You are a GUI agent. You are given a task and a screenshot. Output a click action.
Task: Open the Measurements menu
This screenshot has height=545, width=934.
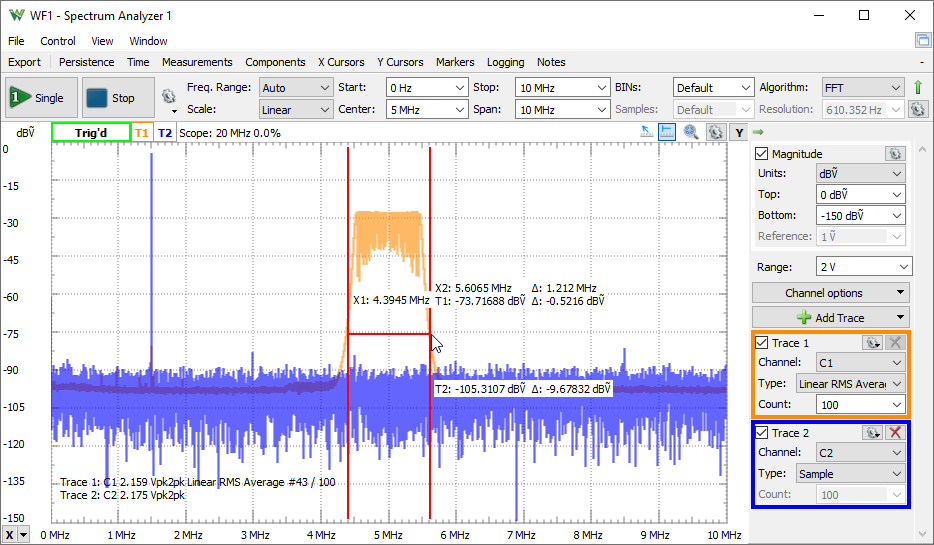point(197,62)
